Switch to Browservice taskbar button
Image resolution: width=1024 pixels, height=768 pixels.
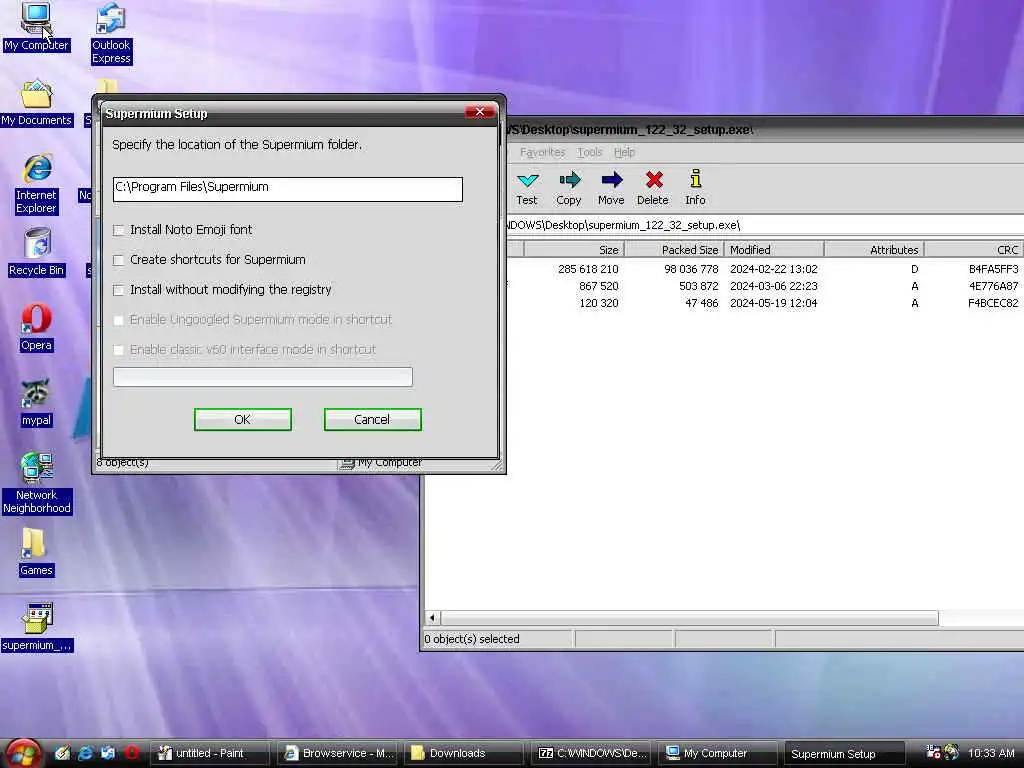point(338,754)
